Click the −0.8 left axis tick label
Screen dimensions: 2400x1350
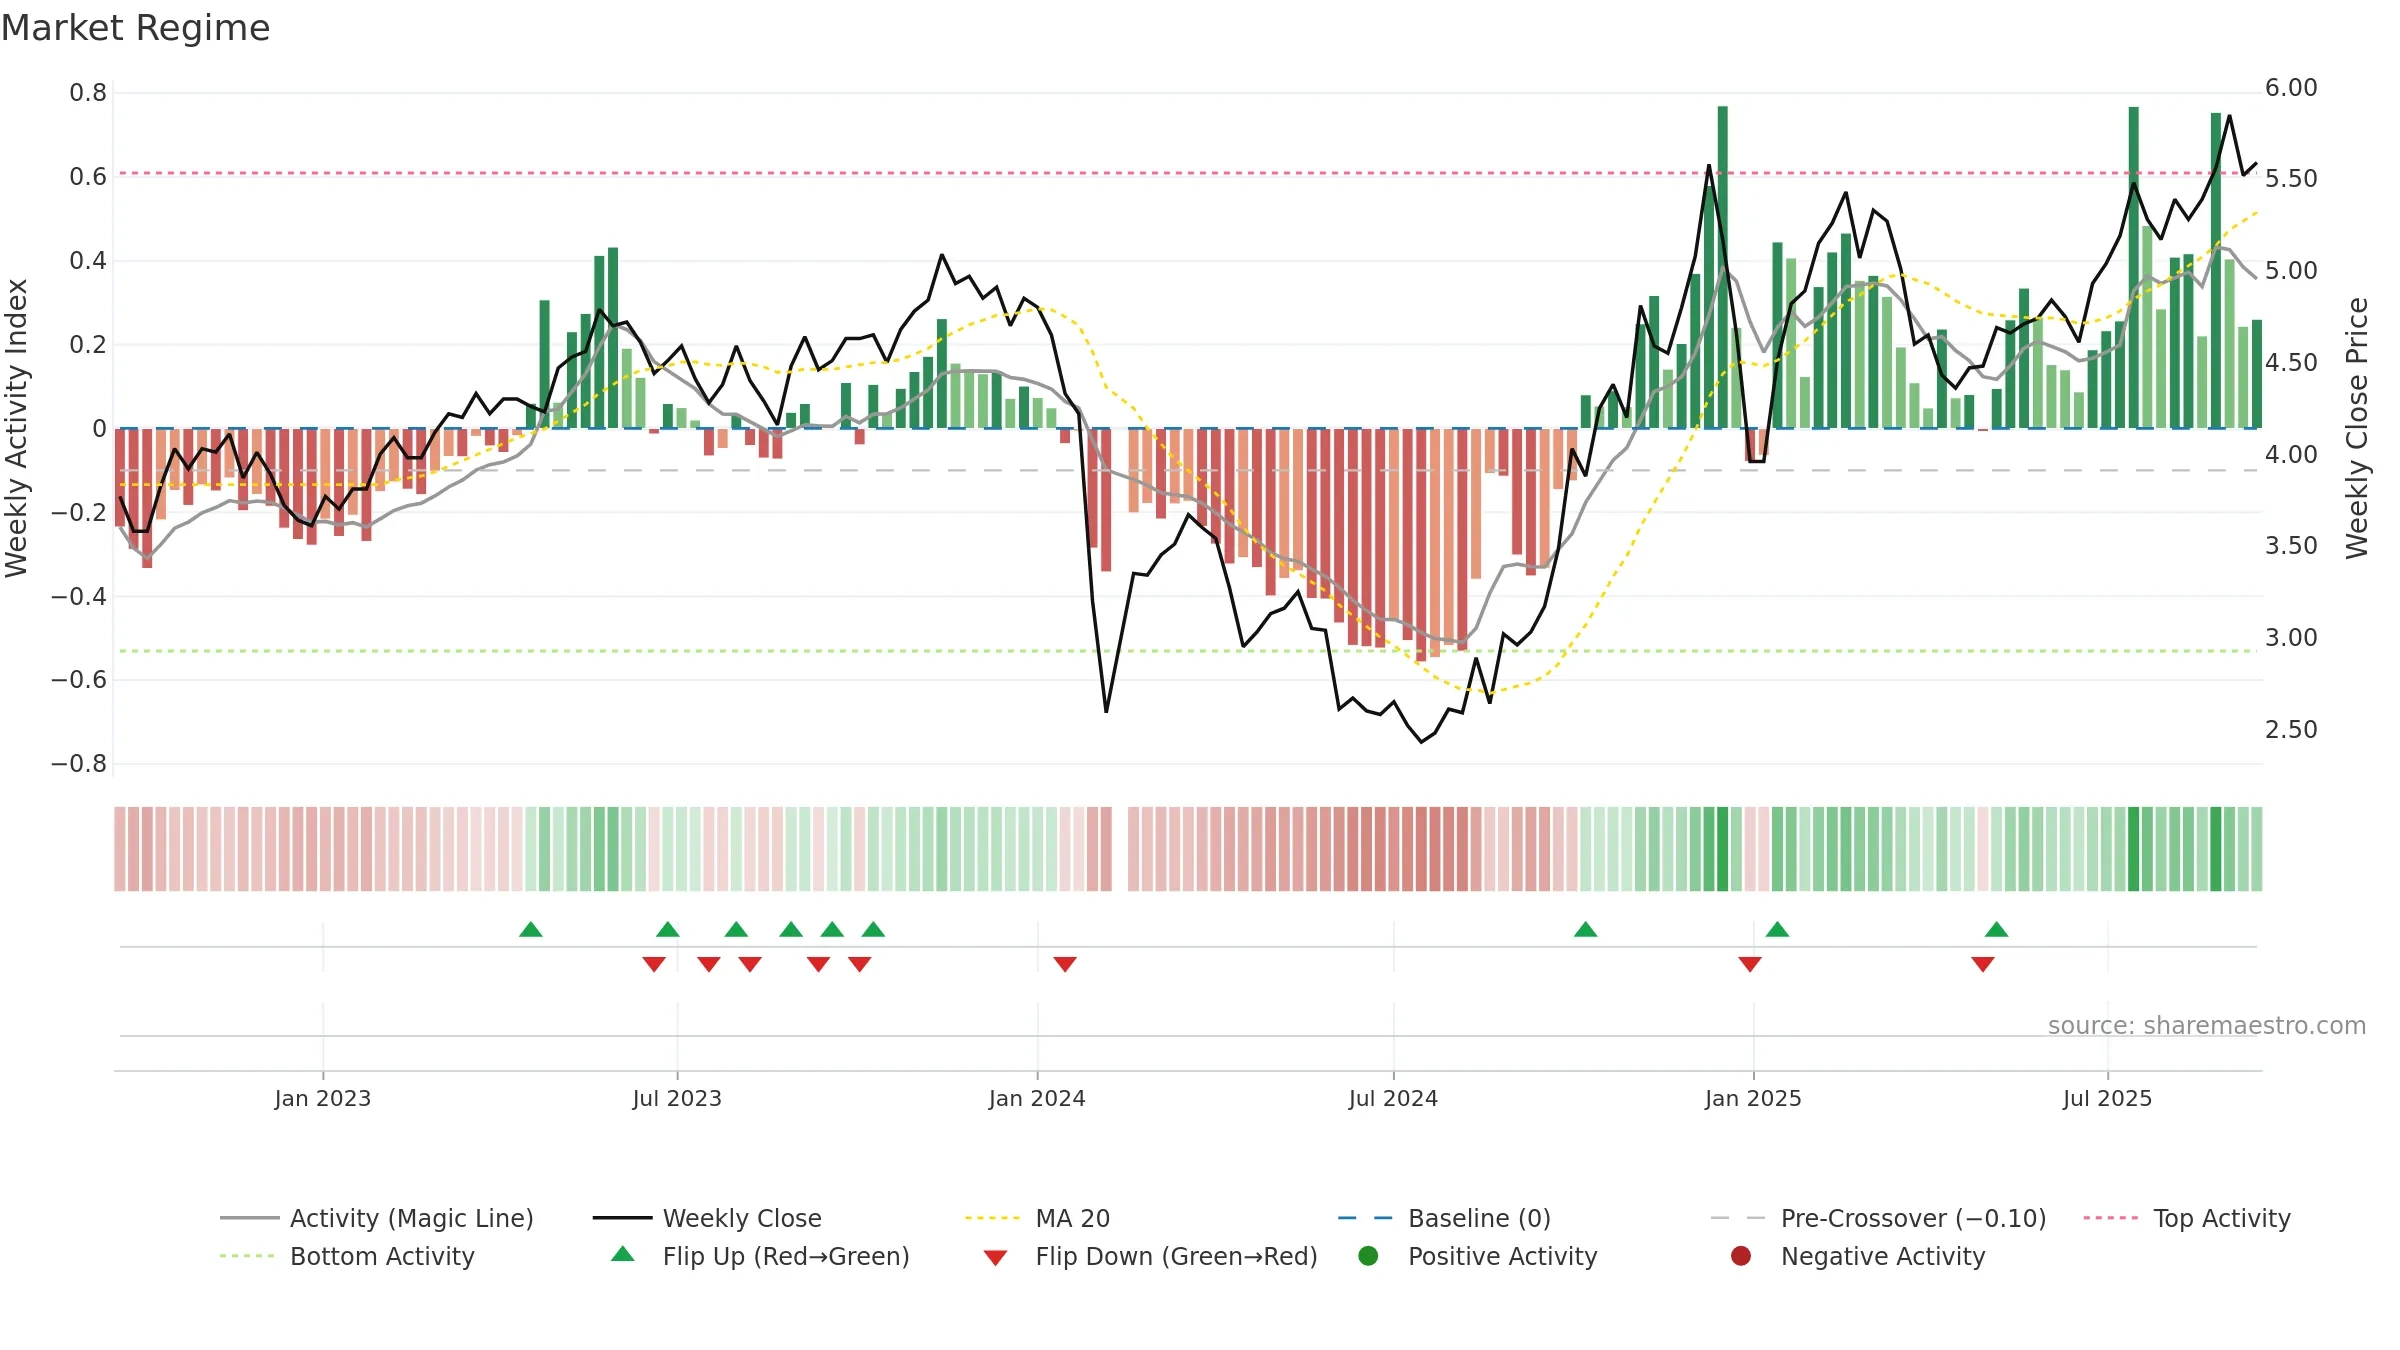79,764
